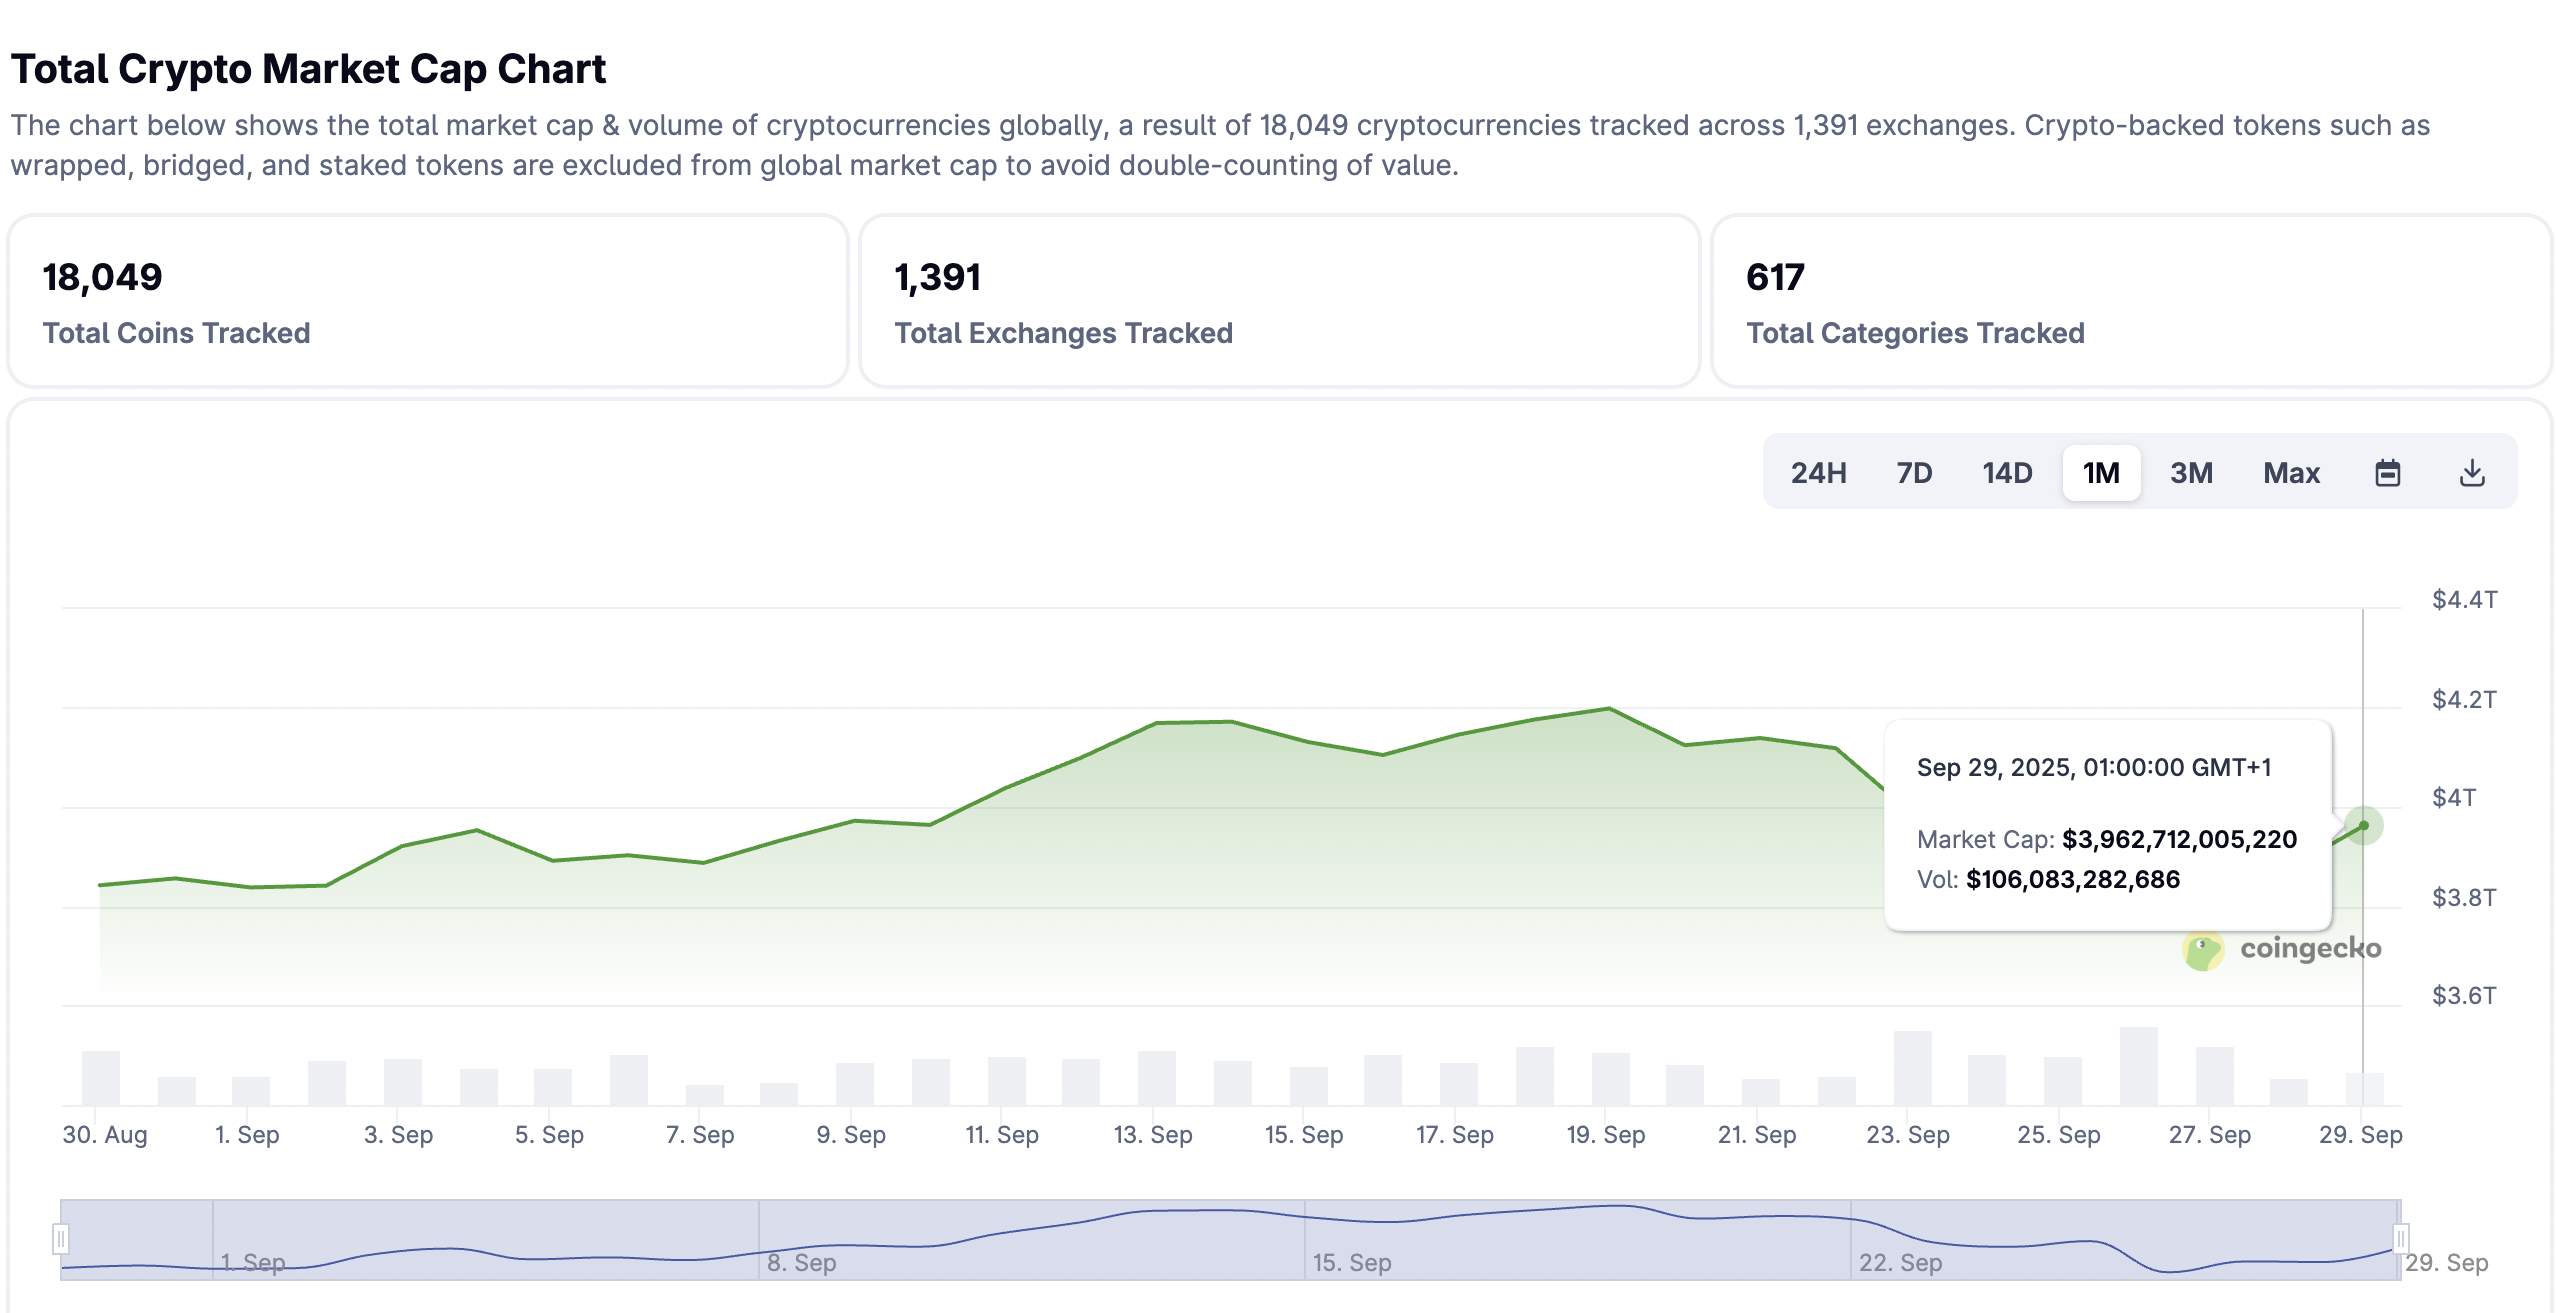The height and width of the screenshot is (1313, 2556).
Task: Click the 1,391 Total Exchanges card
Action: (x=1278, y=300)
